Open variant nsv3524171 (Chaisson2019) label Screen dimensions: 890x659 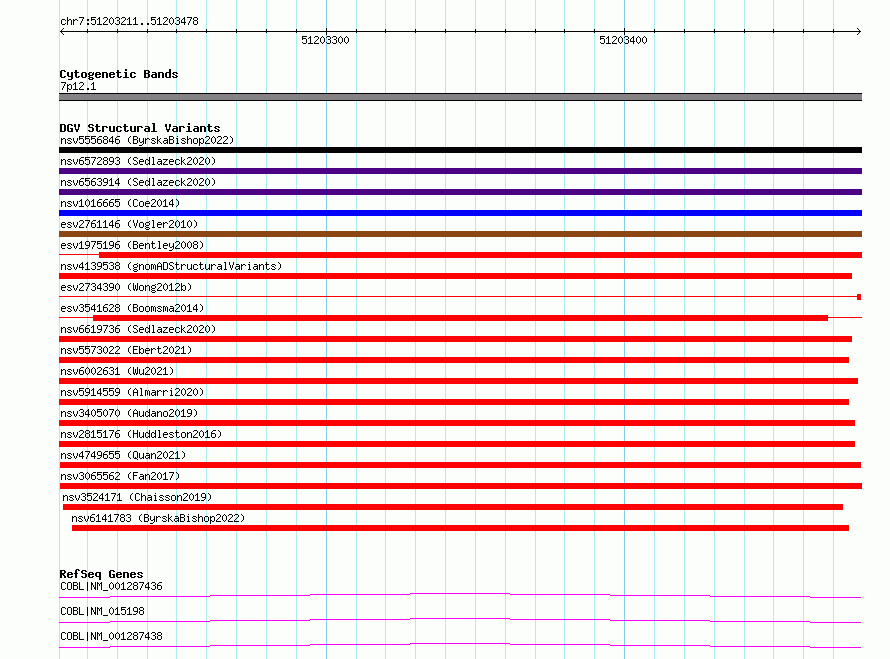pos(137,497)
